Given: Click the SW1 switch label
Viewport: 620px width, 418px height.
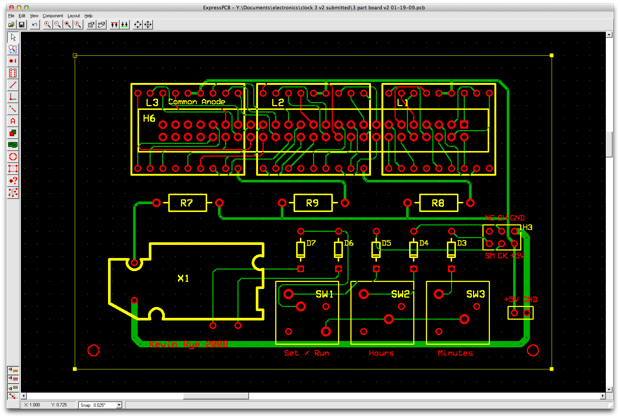Looking at the screenshot, I should click(x=324, y=294).
